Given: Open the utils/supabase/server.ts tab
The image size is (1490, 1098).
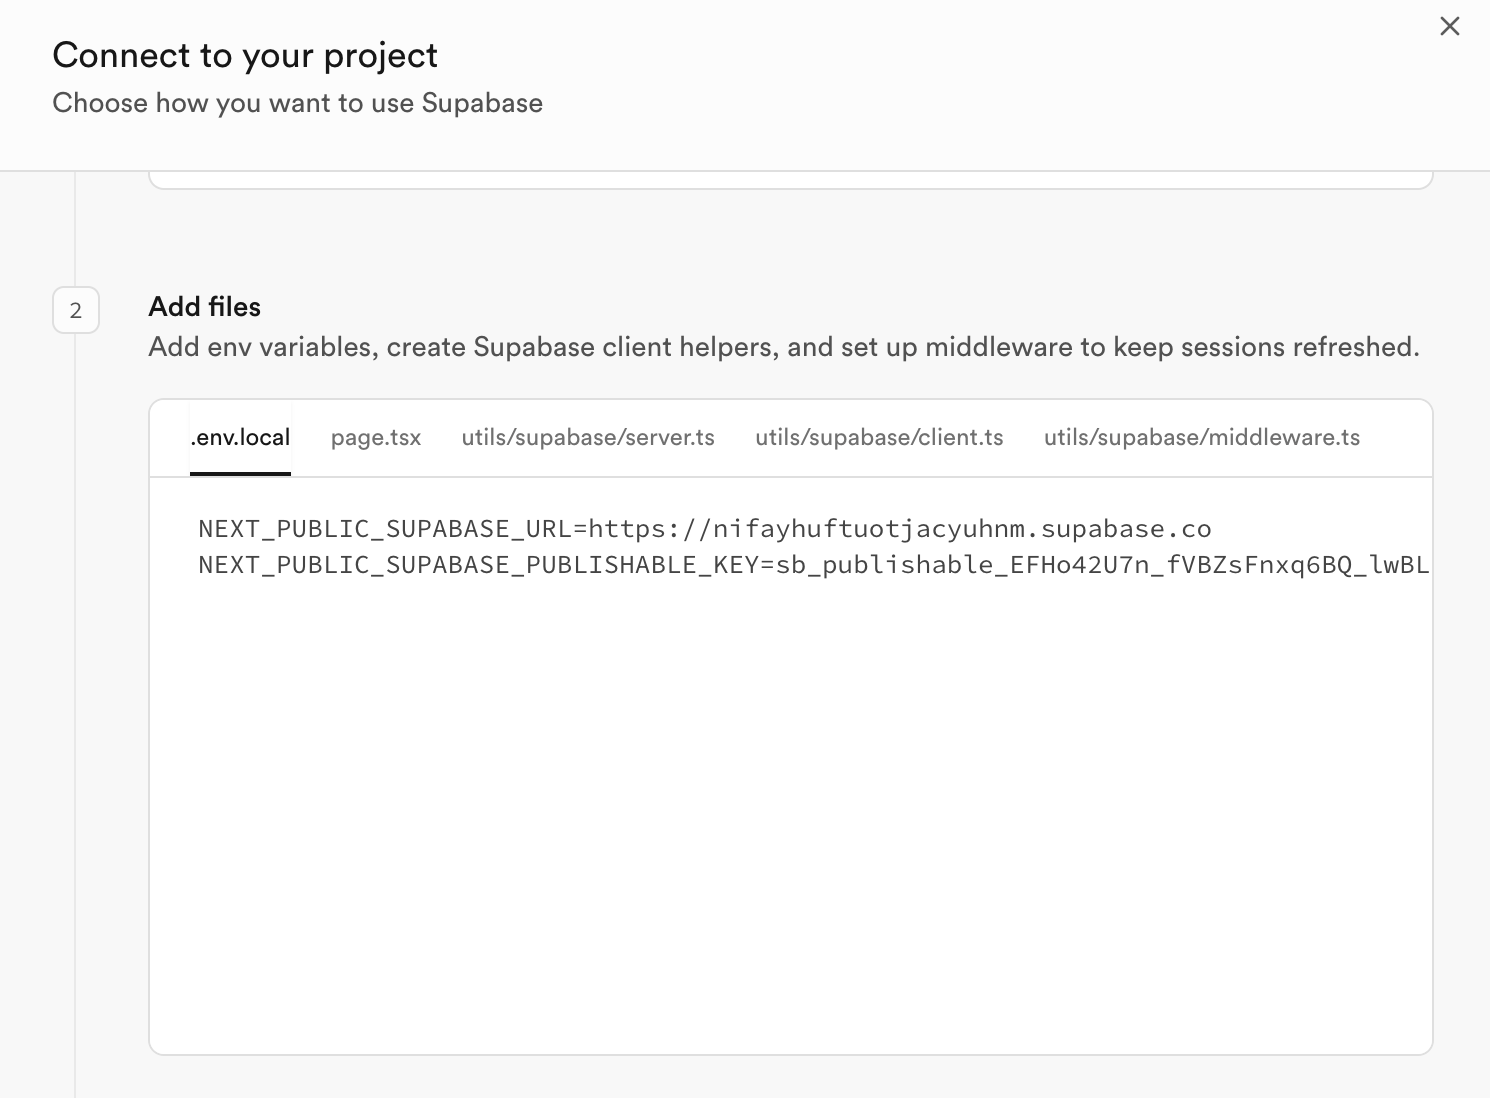Looking at the screenshot, I should [588, 438].
